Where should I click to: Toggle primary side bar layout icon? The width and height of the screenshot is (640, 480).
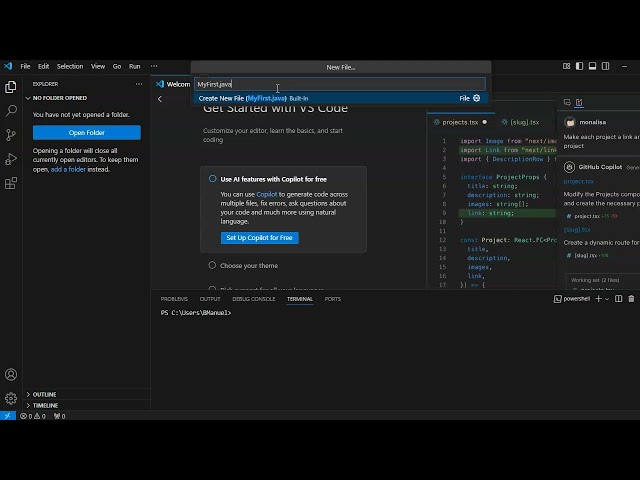coord(580,66)
